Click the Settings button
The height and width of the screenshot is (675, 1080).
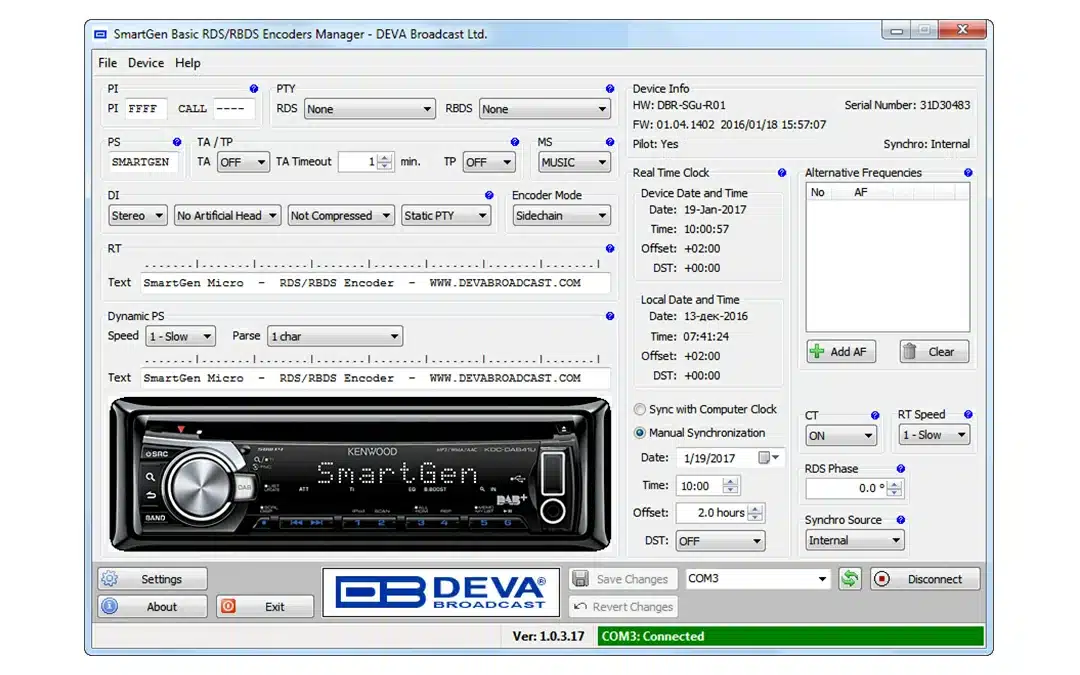152,579
